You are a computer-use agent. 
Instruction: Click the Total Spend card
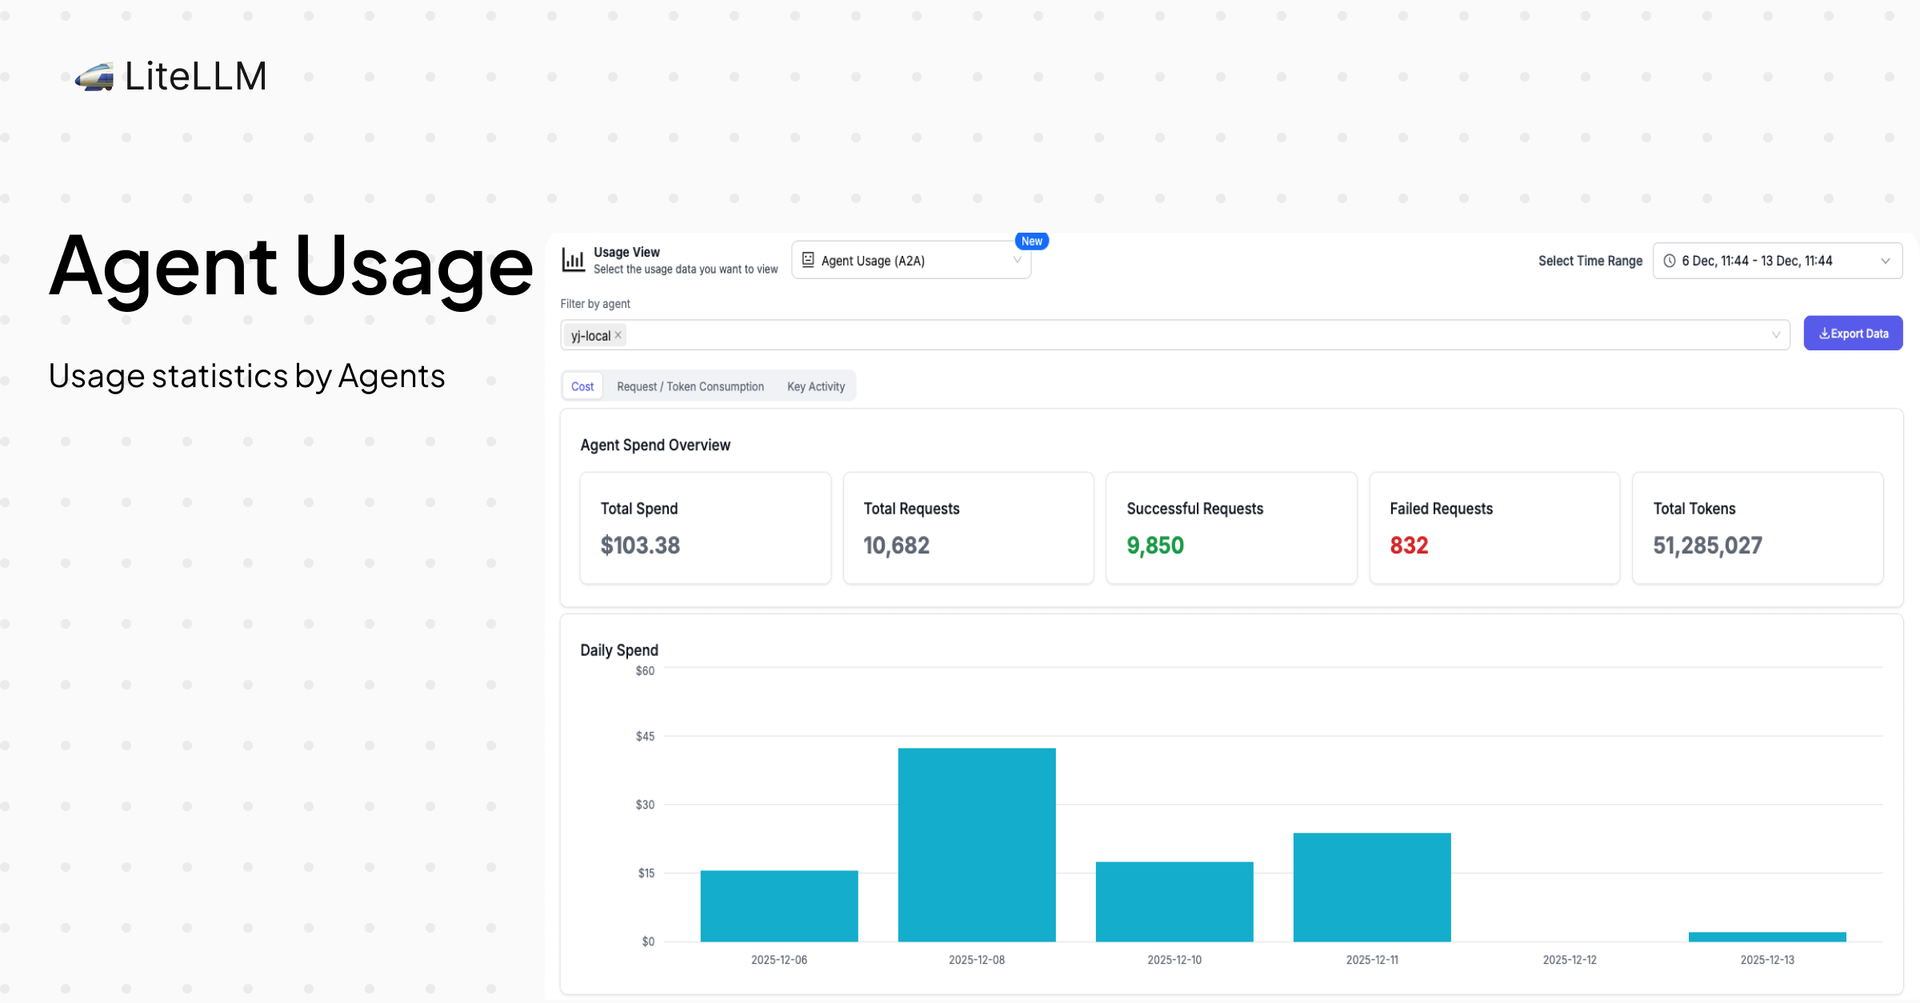tap(705, 528)
